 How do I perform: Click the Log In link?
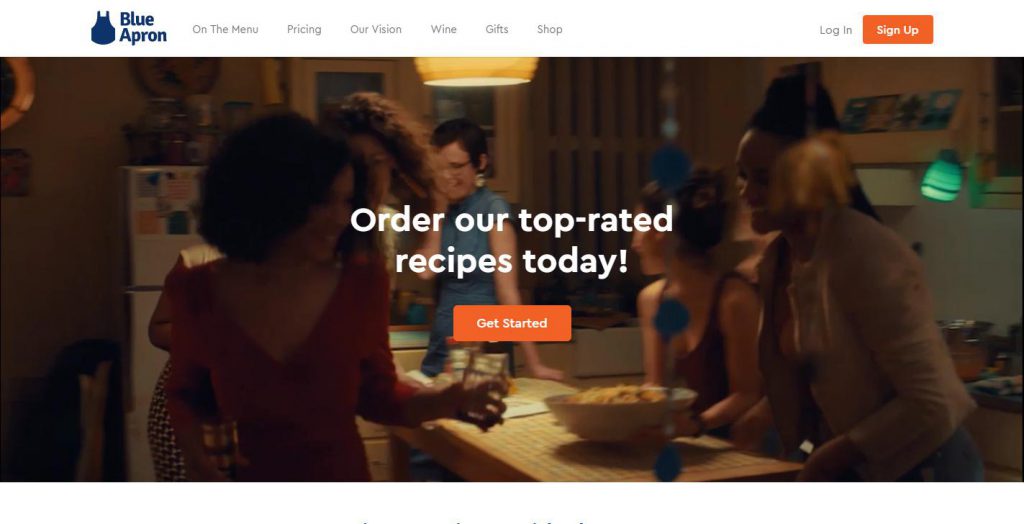tap(836, 30)
